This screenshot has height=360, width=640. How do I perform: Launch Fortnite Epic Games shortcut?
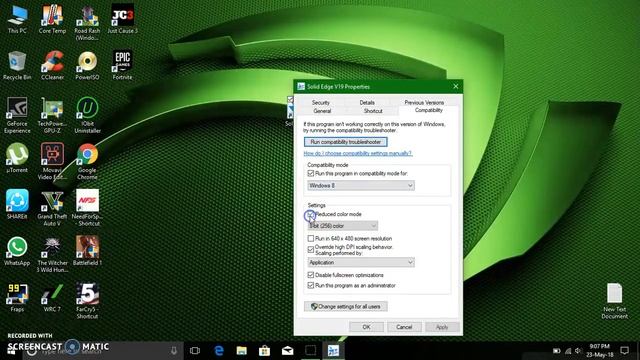click(122, 65)
